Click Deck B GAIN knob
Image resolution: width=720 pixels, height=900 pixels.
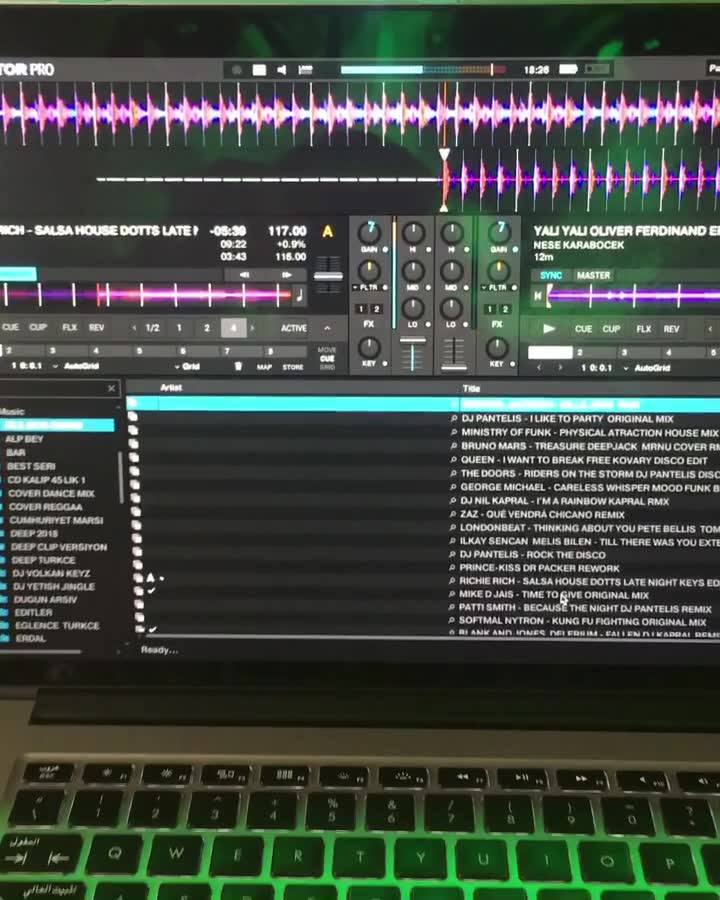coord(499,231)
